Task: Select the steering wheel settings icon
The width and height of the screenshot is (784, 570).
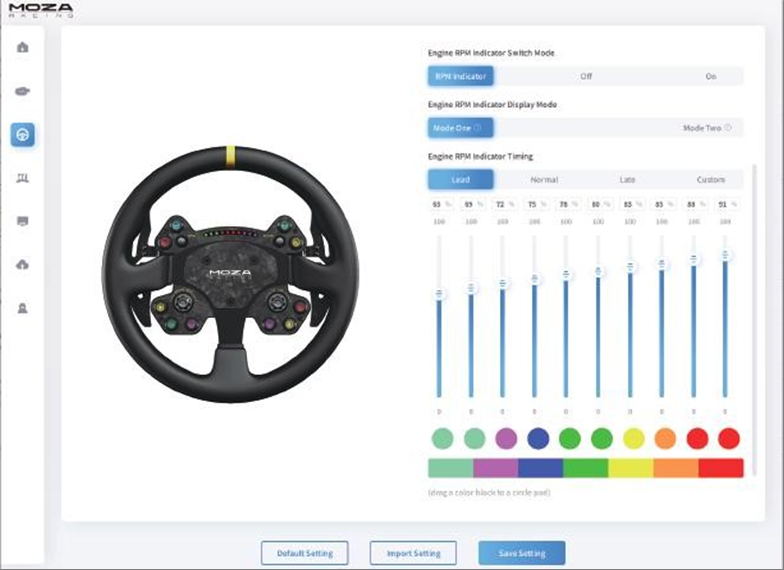Action: click(22, 134)
